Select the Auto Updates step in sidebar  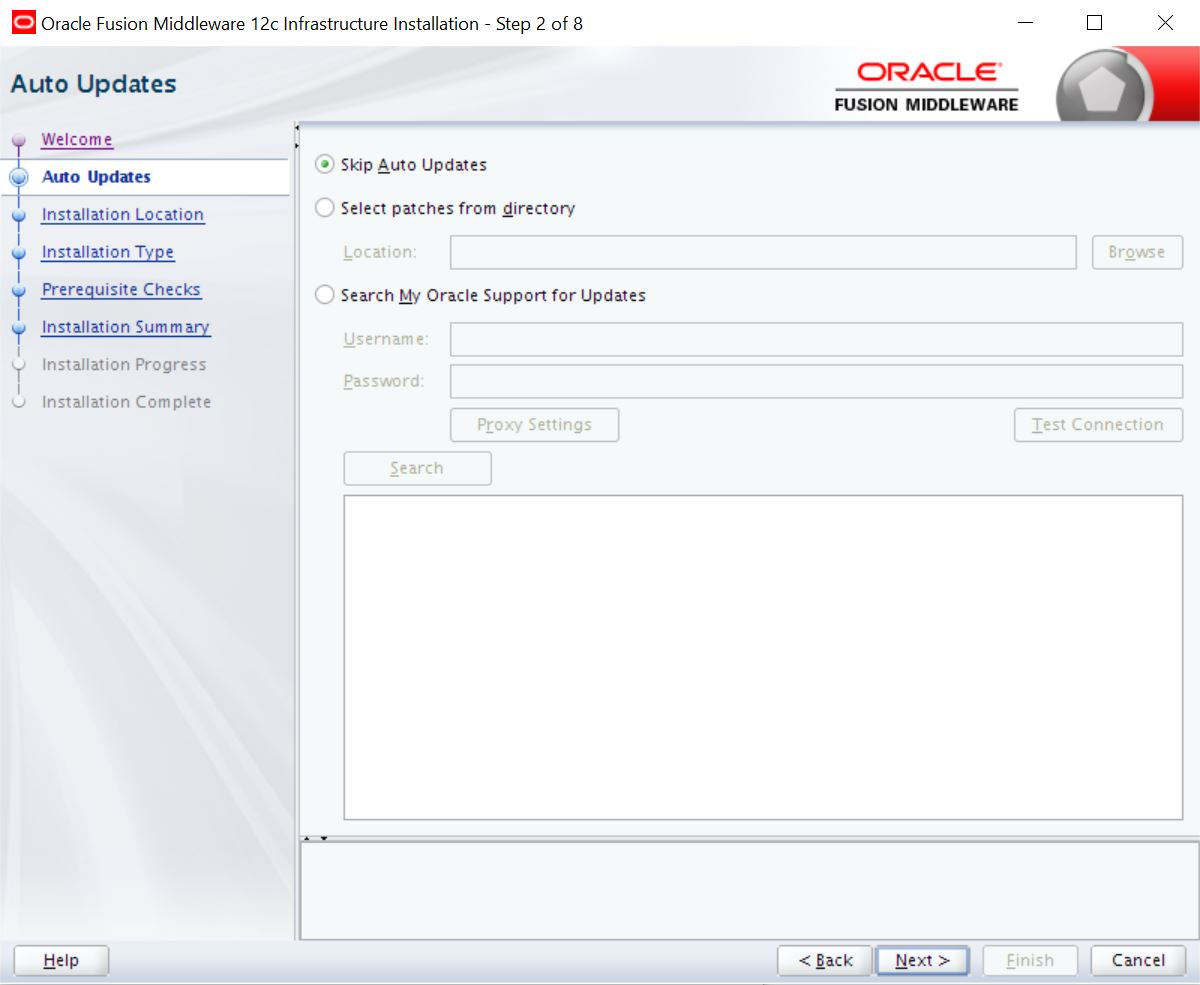(96, 177)
